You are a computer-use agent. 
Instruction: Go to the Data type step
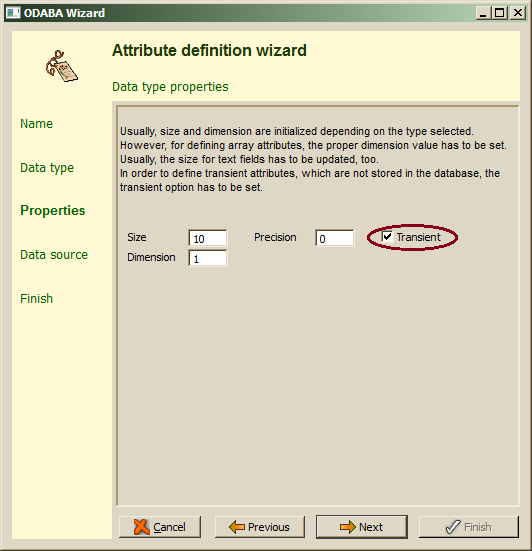coord(47,168)
